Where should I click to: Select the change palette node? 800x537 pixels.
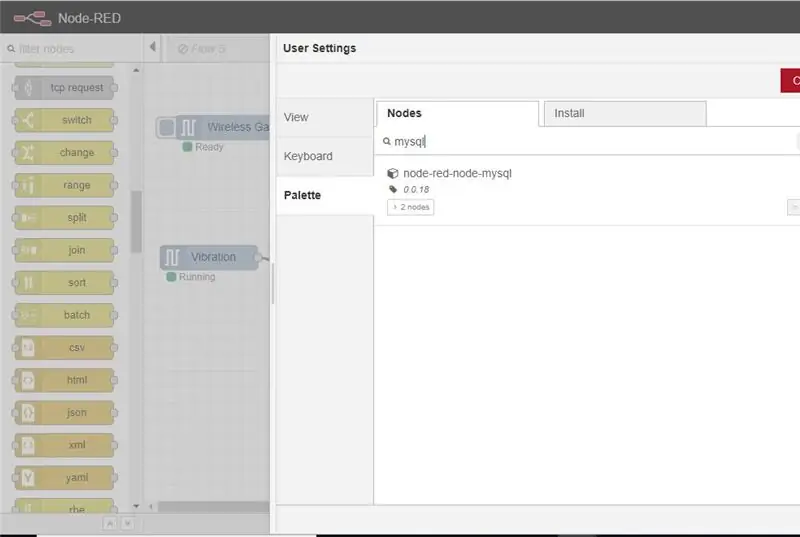(65, 152)
